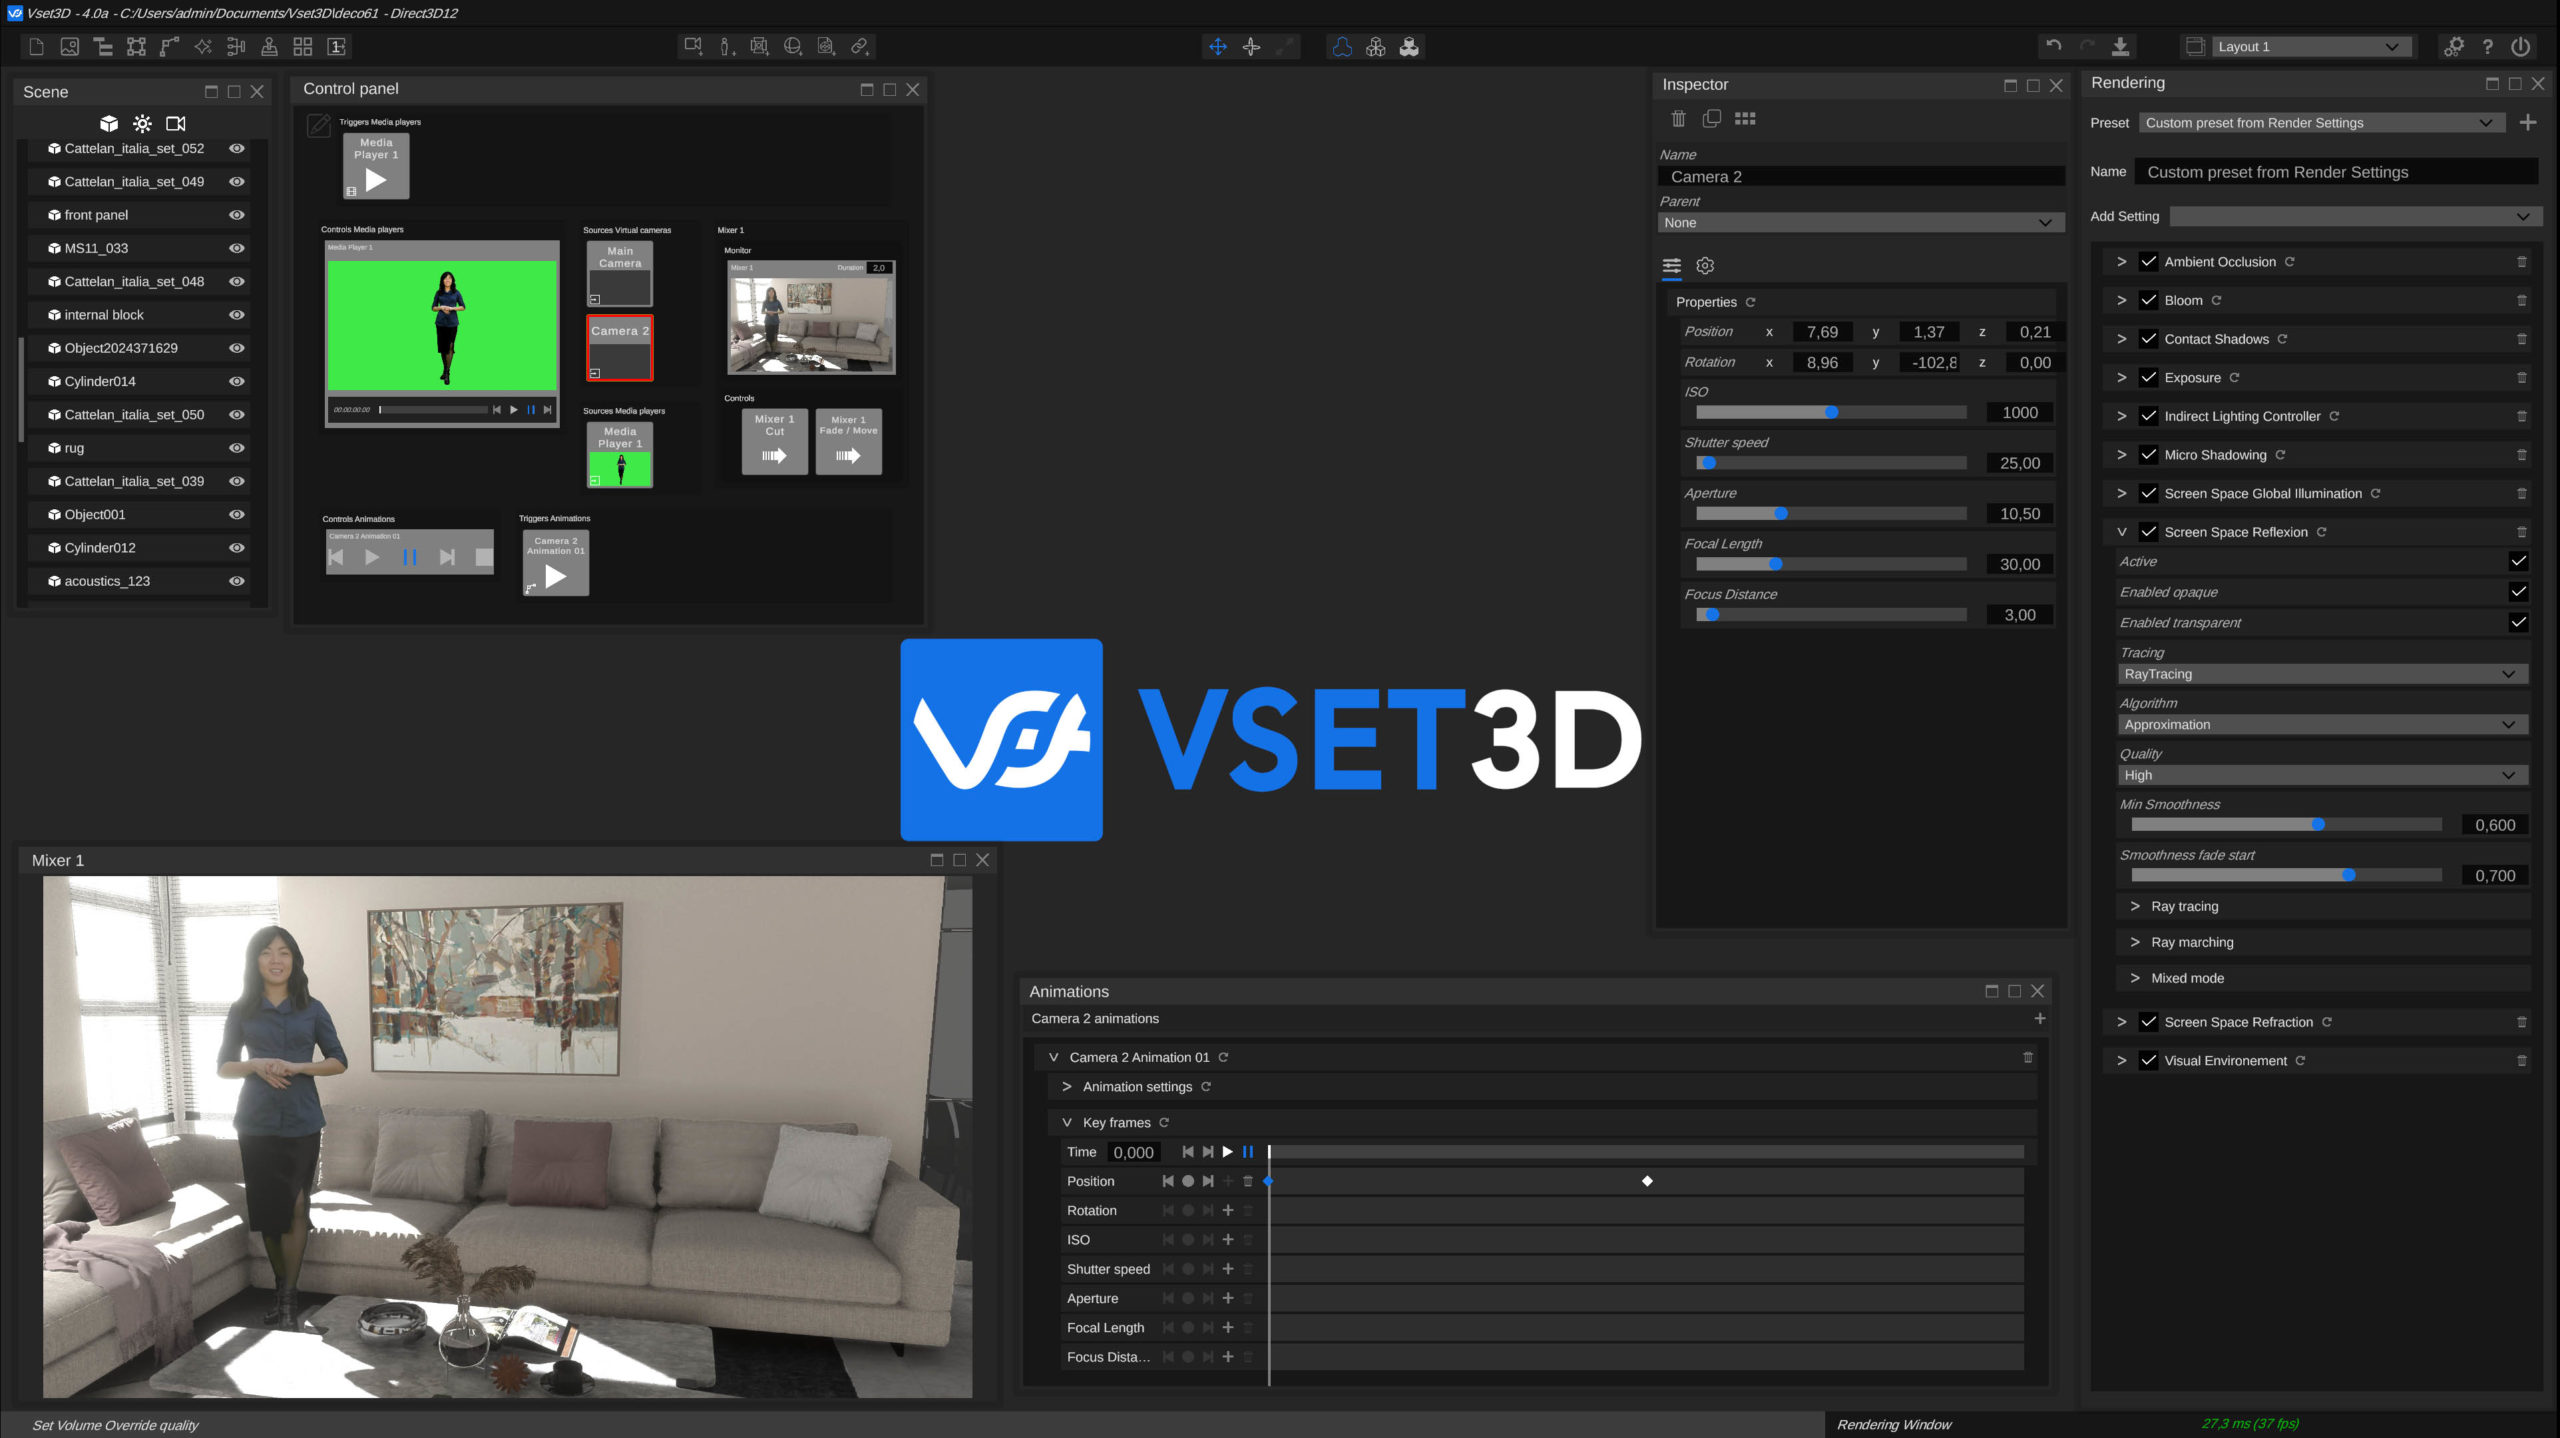
Task: Select the rotate gizmo tool
Action: click(1251, 46)
